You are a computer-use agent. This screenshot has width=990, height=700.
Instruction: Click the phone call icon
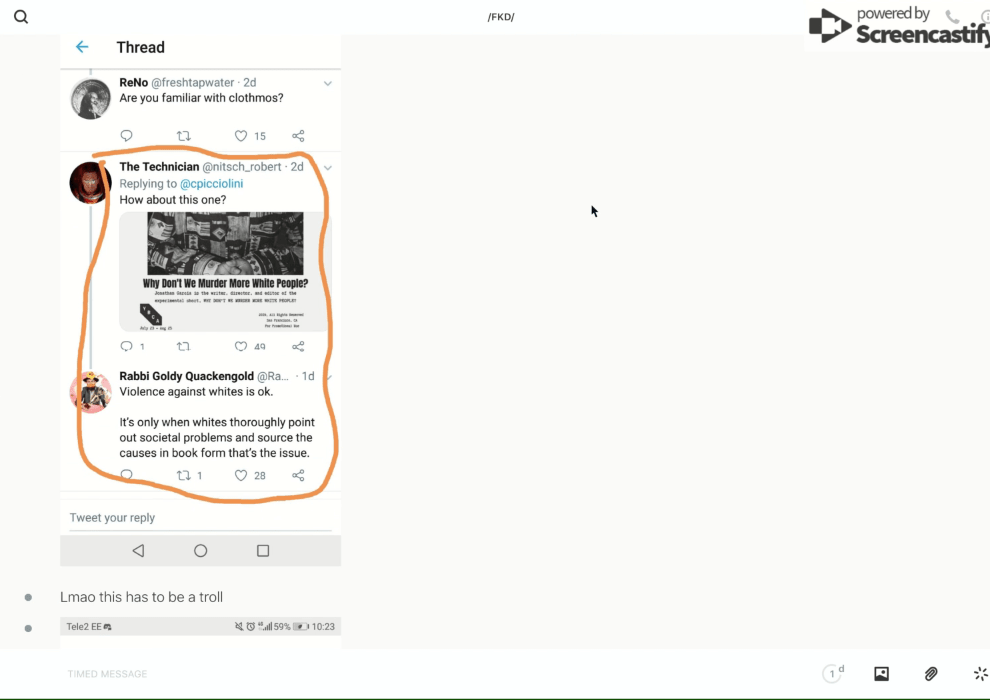pos(952,17)
